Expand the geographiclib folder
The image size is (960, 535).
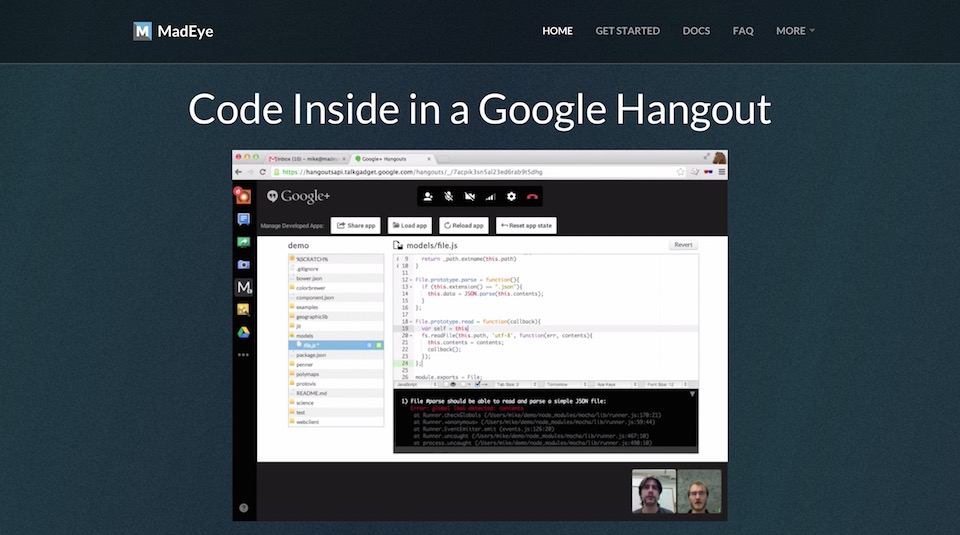[336, 316]
